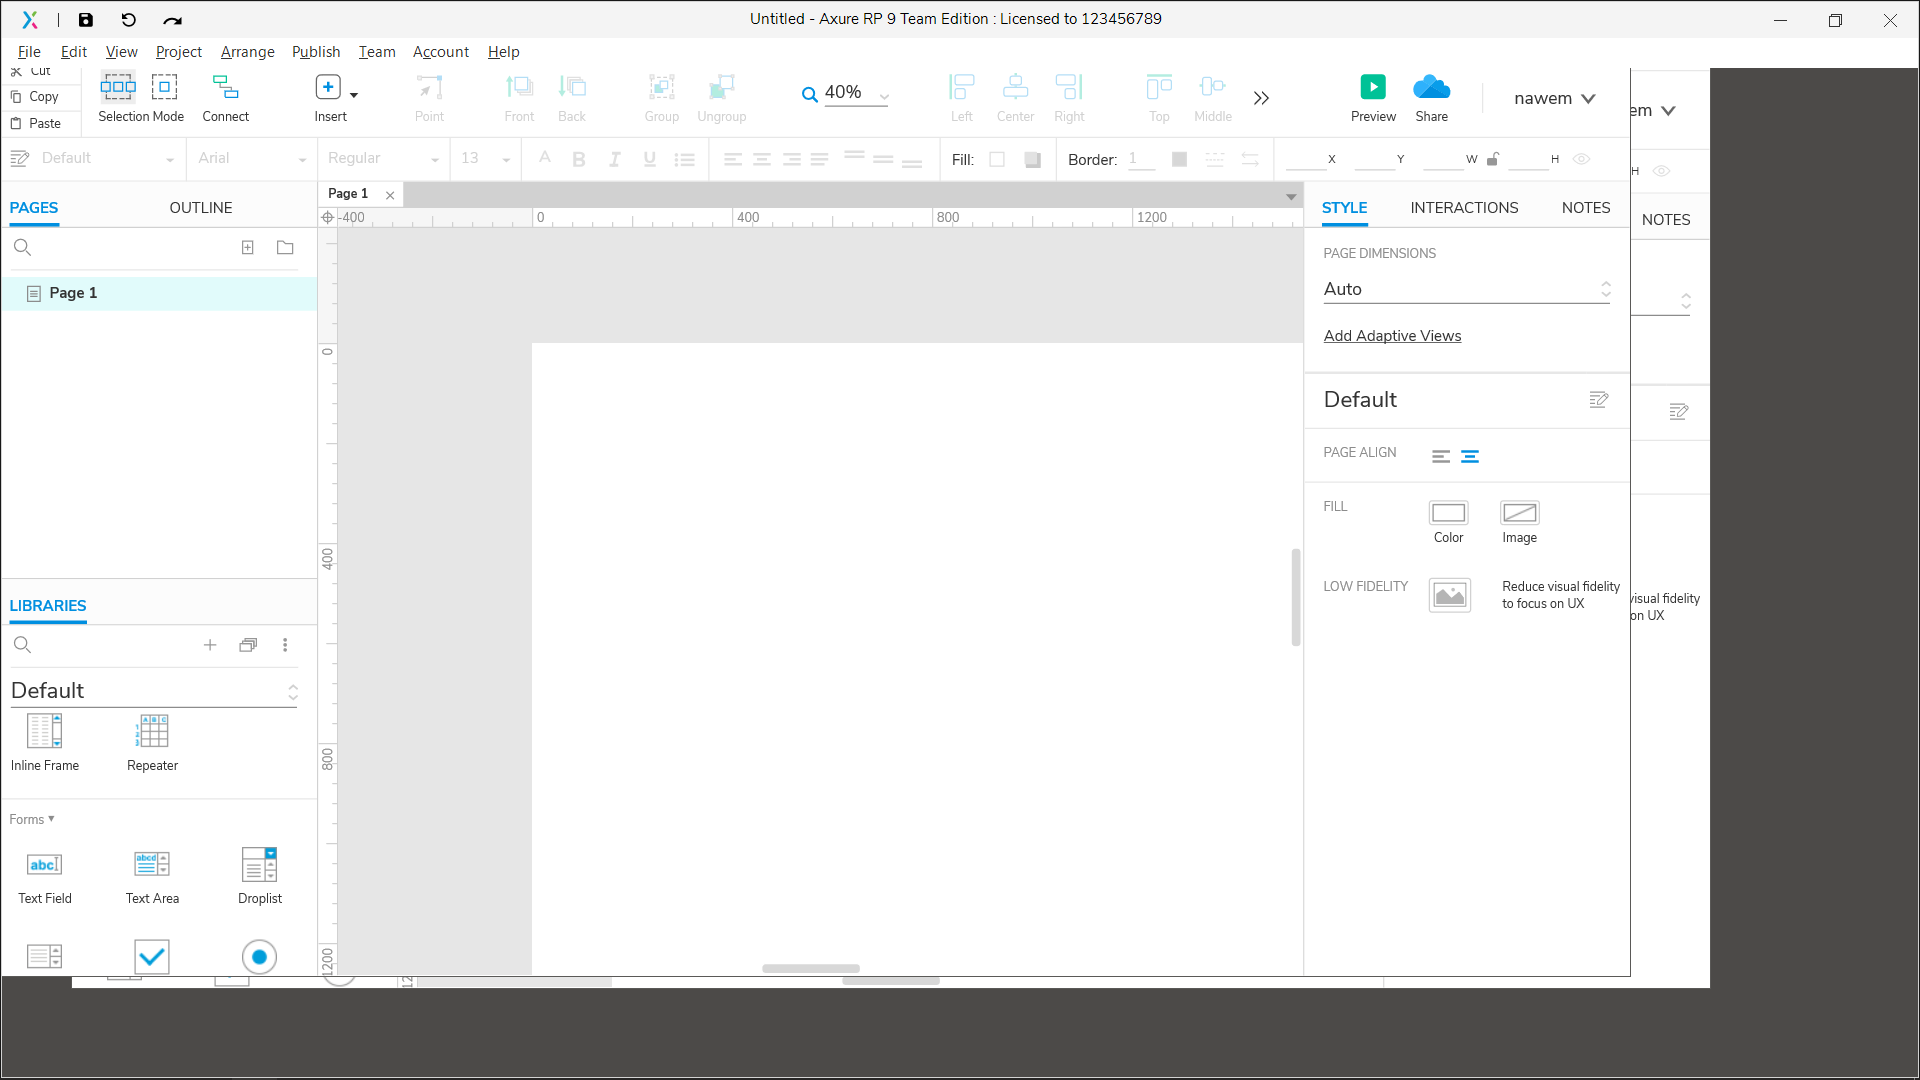Click the Add Page icon
1920x1080 pixels.
click(248, 247)
